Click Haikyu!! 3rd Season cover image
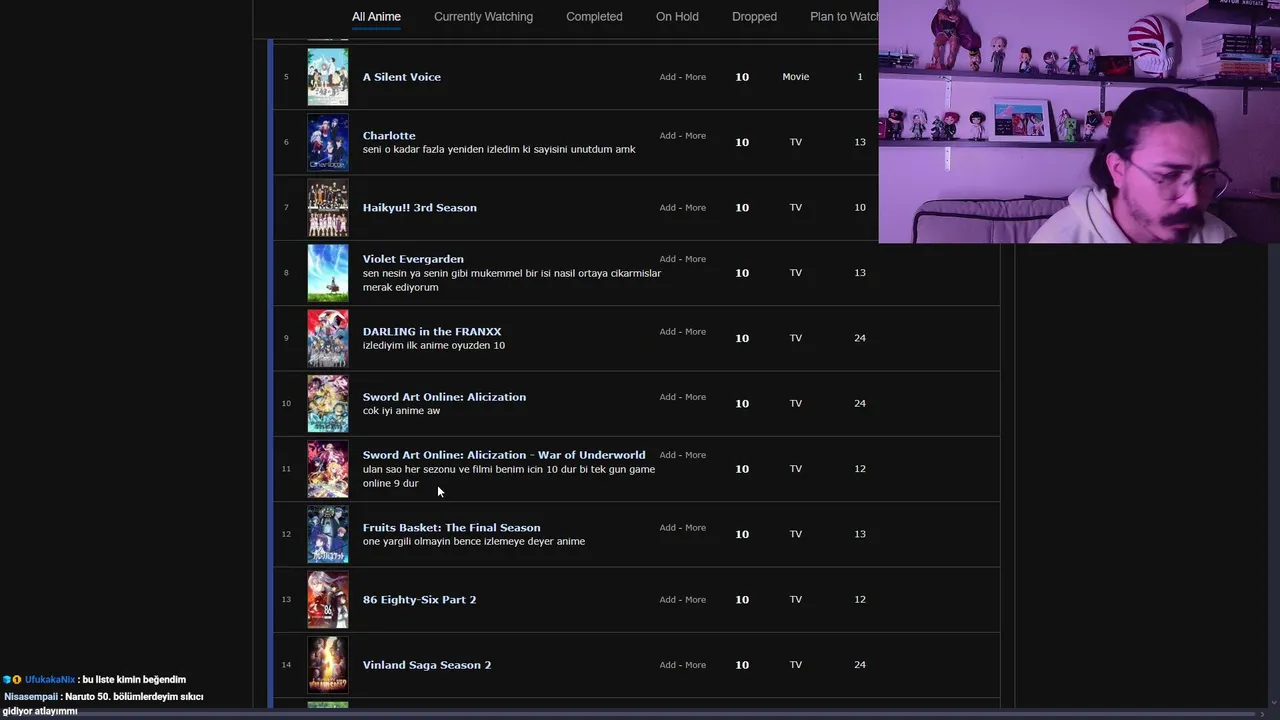1280x720 pixels. point(328,207)
